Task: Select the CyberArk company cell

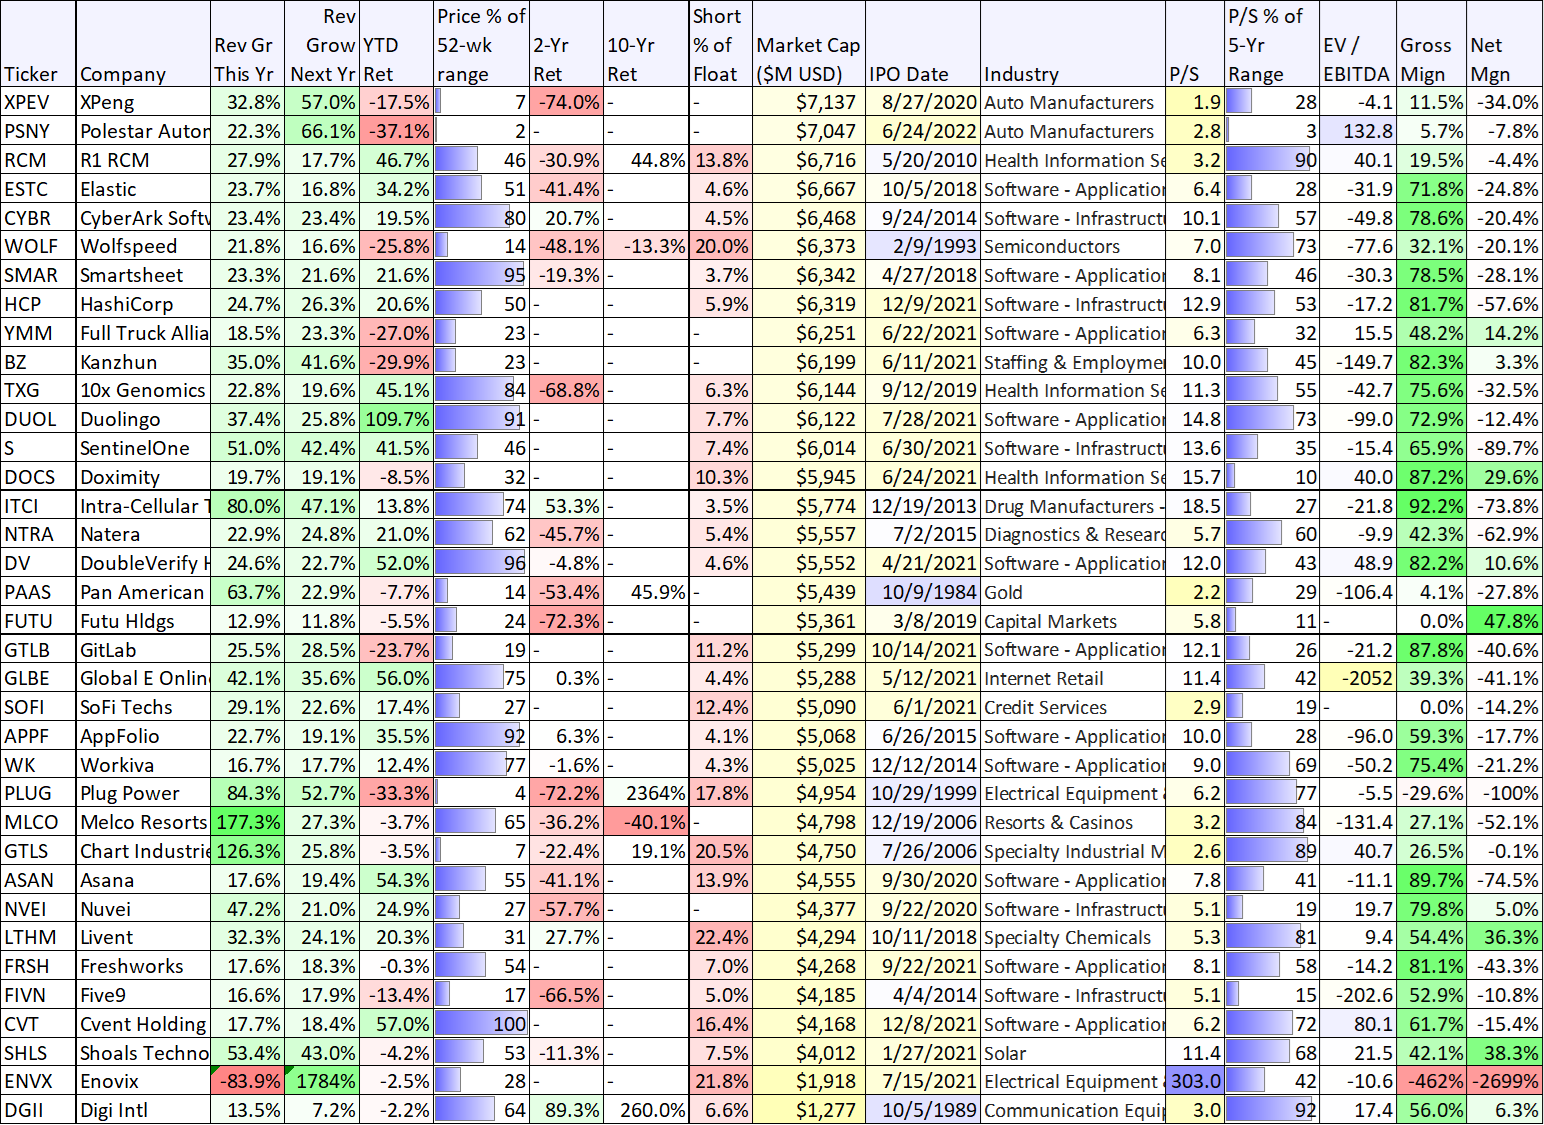Action: point(143,218)
